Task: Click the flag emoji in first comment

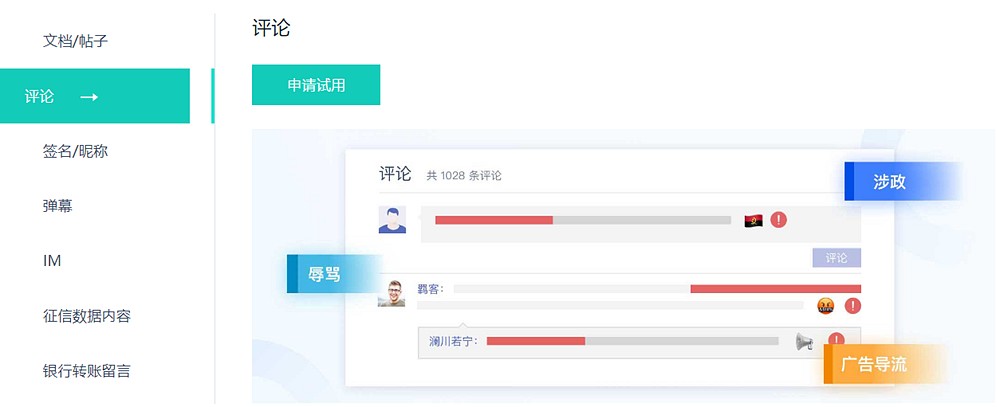Action: click(x=754, y=220)
